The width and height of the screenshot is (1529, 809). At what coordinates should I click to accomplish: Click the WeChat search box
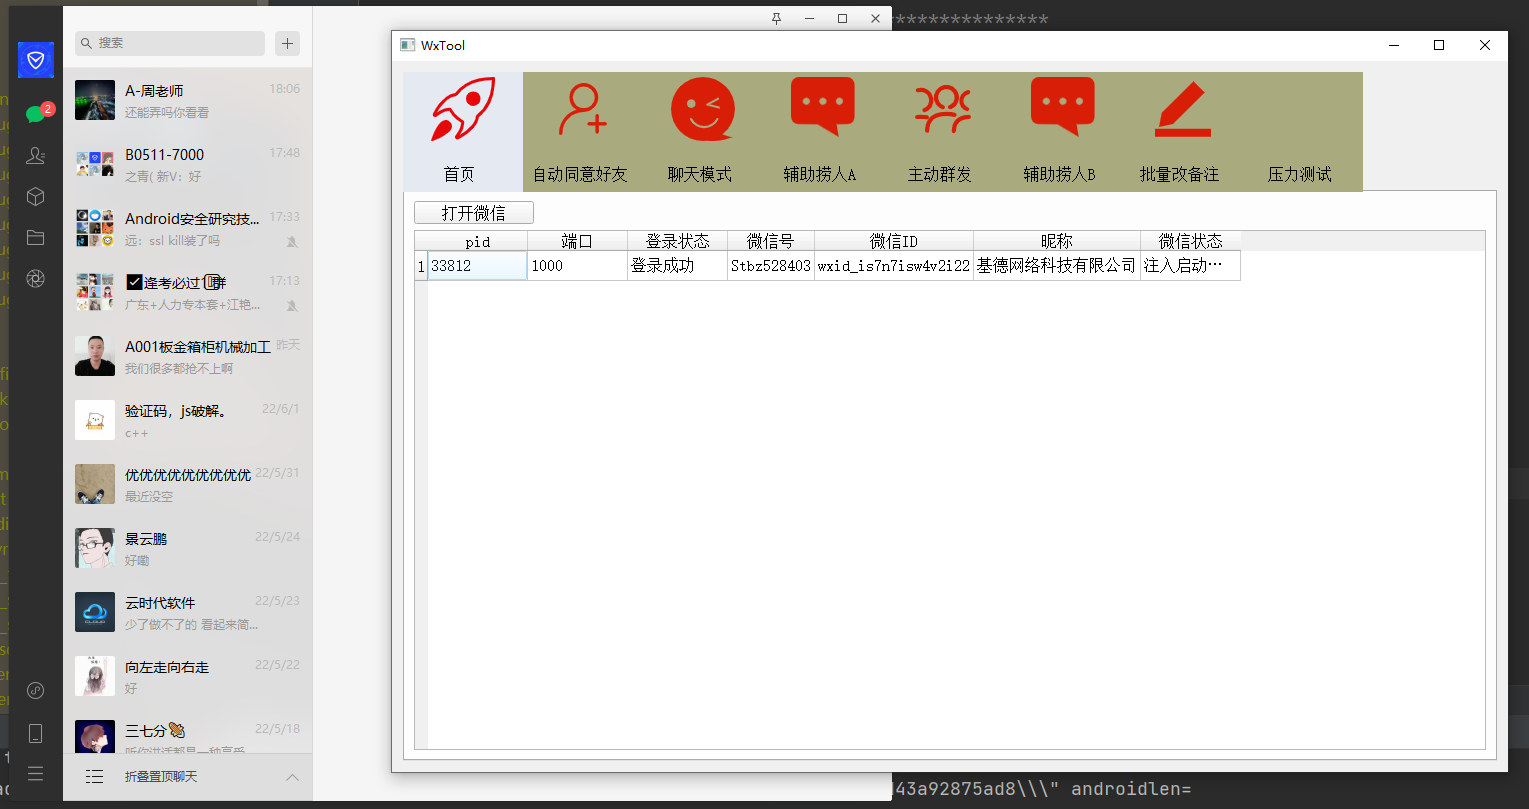[169, 43]
